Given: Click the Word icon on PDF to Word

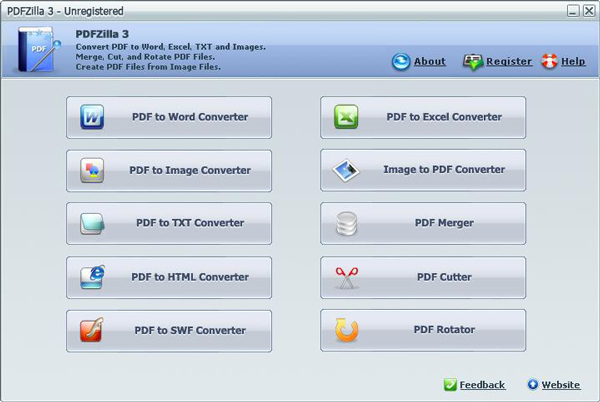Looking at the screenshot, I should [x=92, y=117].
